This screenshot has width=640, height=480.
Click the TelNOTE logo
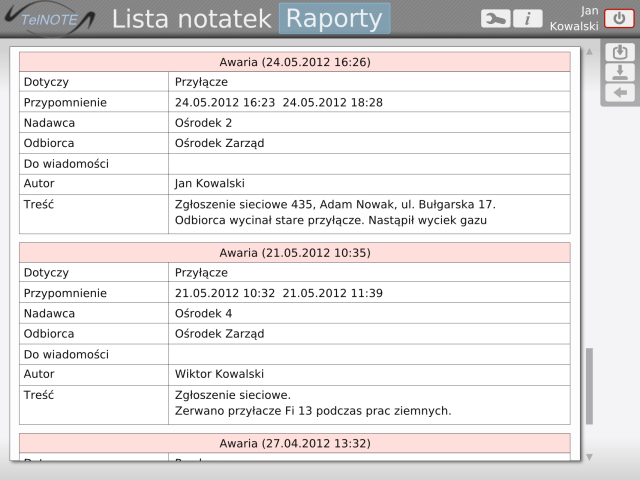click(x=50, y=19)
